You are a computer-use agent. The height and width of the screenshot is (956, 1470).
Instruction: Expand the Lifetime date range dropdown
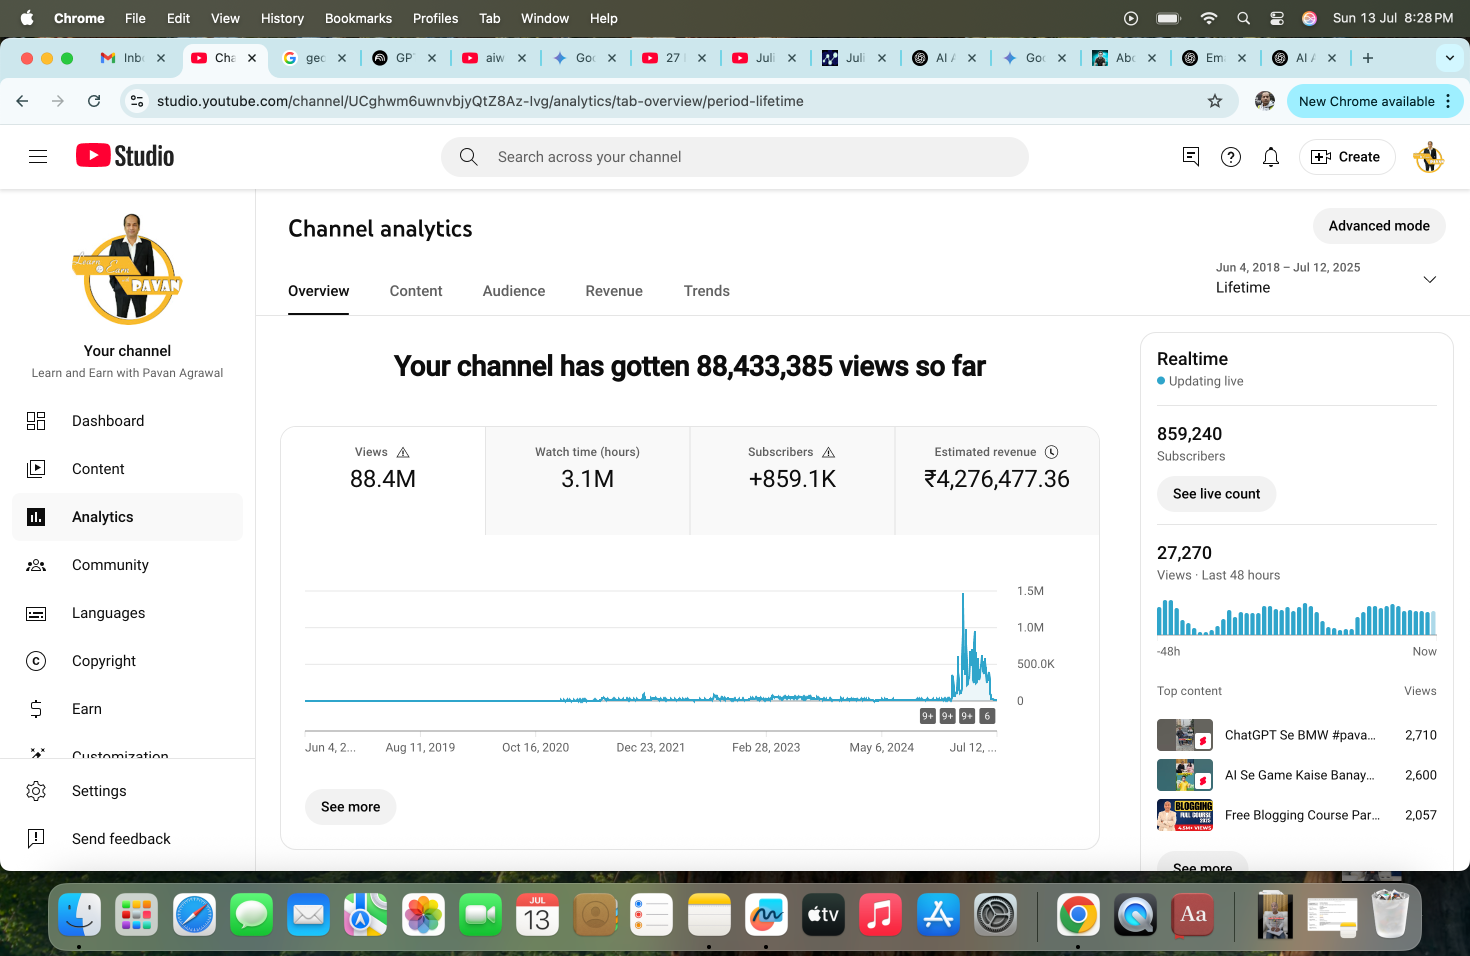[x=1429, y=279]
